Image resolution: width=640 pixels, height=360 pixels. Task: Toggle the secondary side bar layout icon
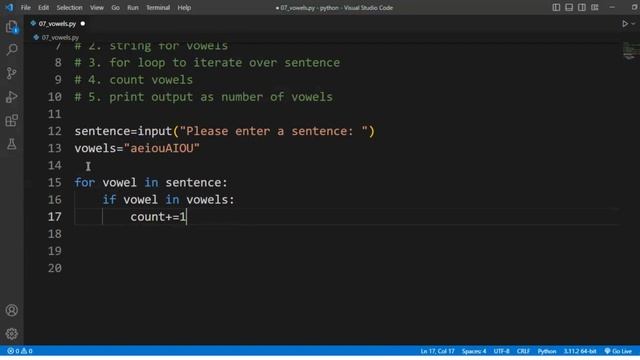click(x=582, y=7)
